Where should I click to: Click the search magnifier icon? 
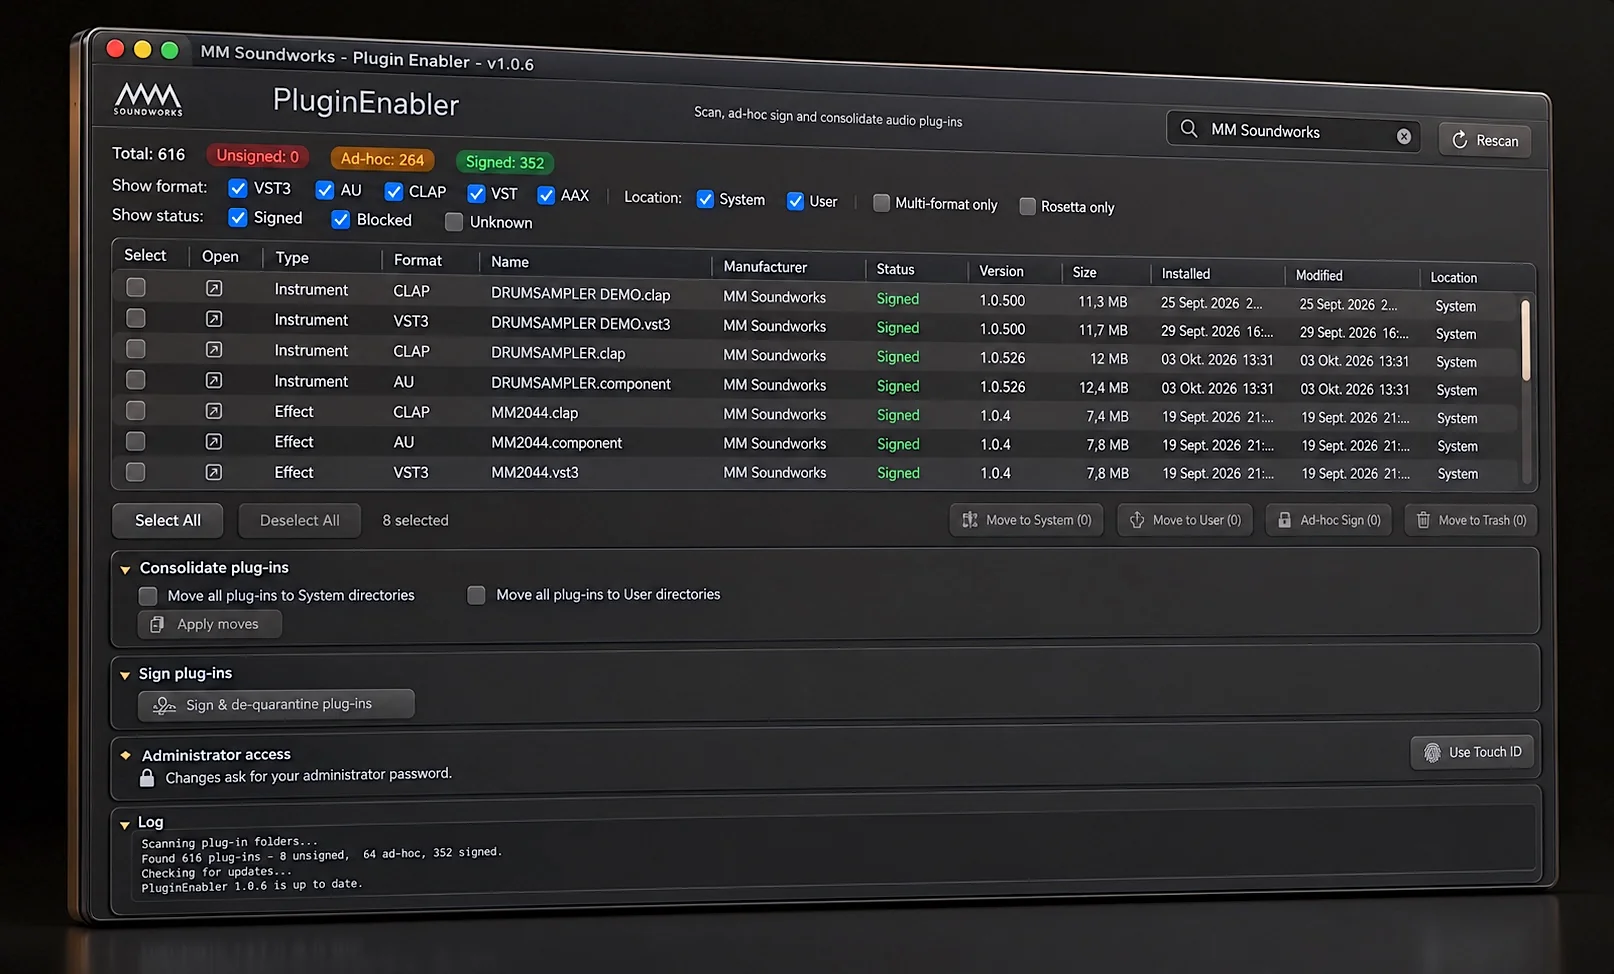click(1189, 128)
